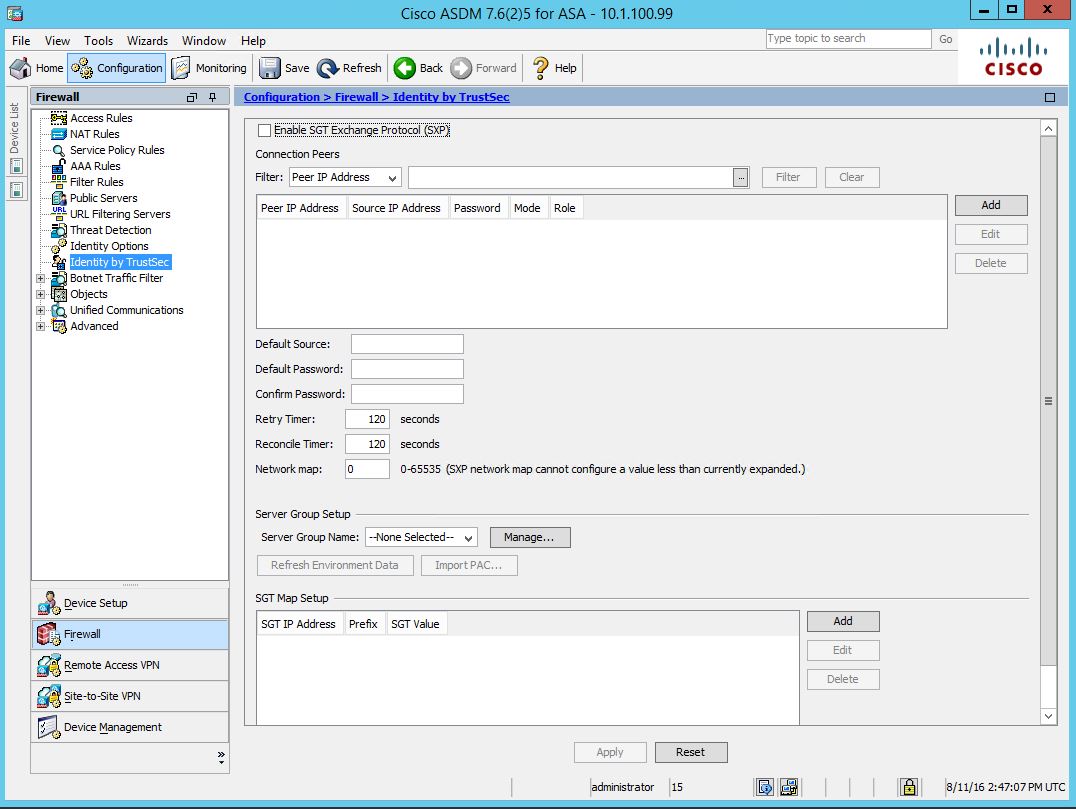
Task: Select AAA Rules lock icon
Action: pos(59,166)
